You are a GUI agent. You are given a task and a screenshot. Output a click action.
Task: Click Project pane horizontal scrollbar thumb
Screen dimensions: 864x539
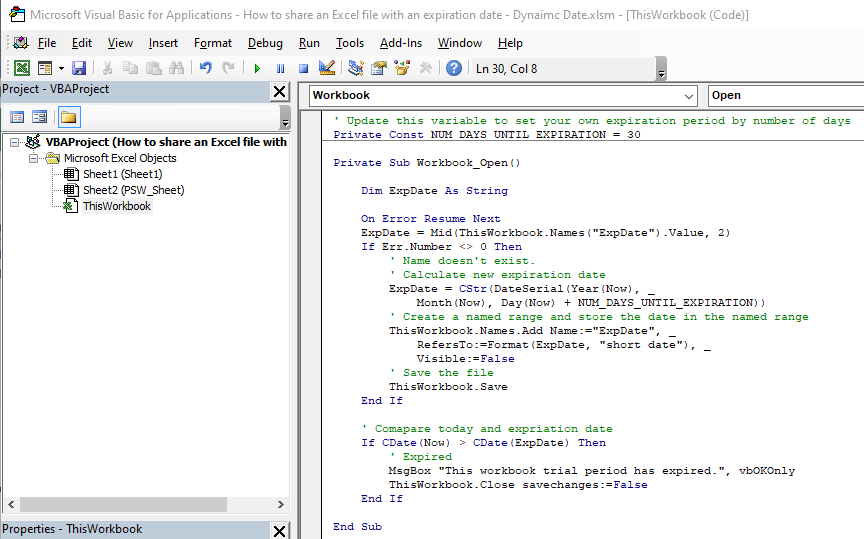click(123, 504)
